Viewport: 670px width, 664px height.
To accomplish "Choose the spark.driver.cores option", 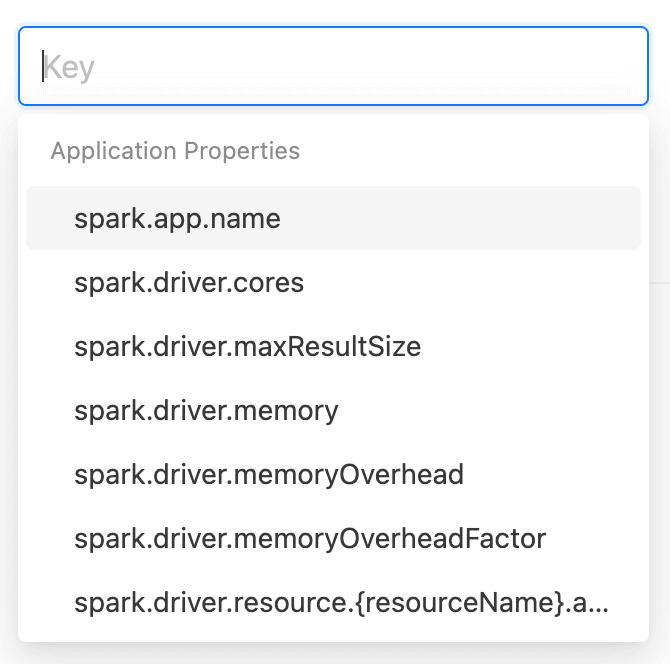I will point(333,282).
